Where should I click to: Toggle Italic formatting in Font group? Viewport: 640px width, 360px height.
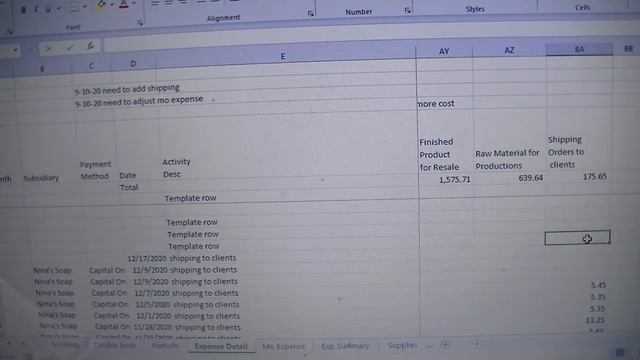(x=36, y=9)
